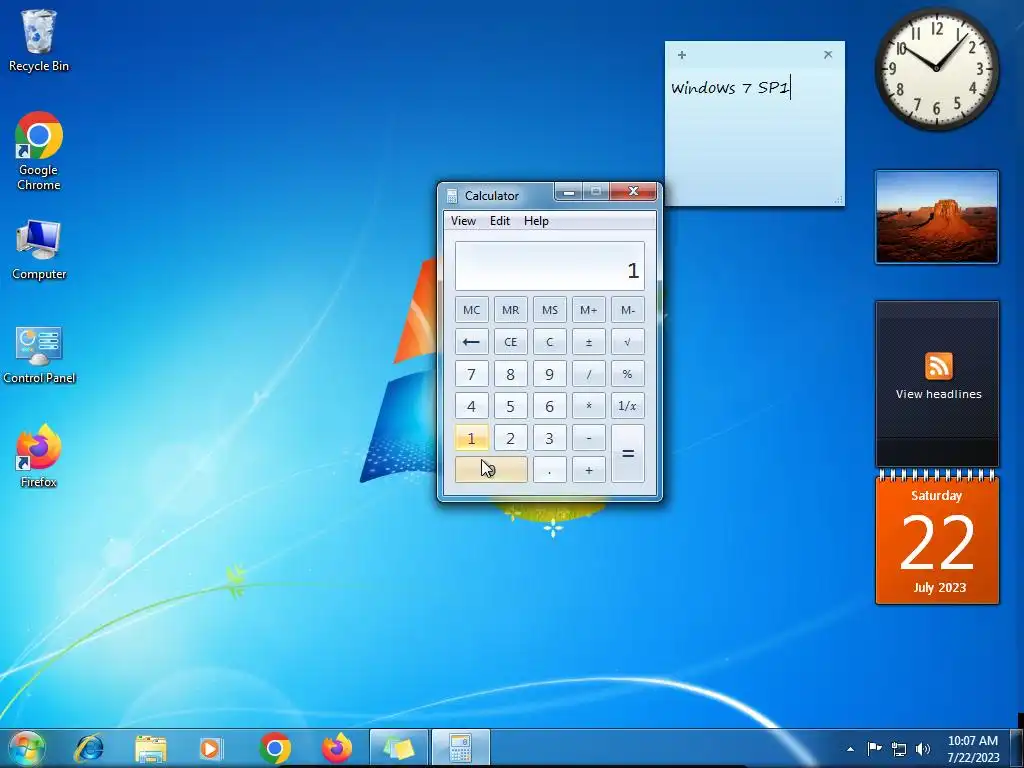Screen dimensions: 1024x768
Task: Launch Internet Explorer from the taskbar
Action: click(x=89, y=748)
